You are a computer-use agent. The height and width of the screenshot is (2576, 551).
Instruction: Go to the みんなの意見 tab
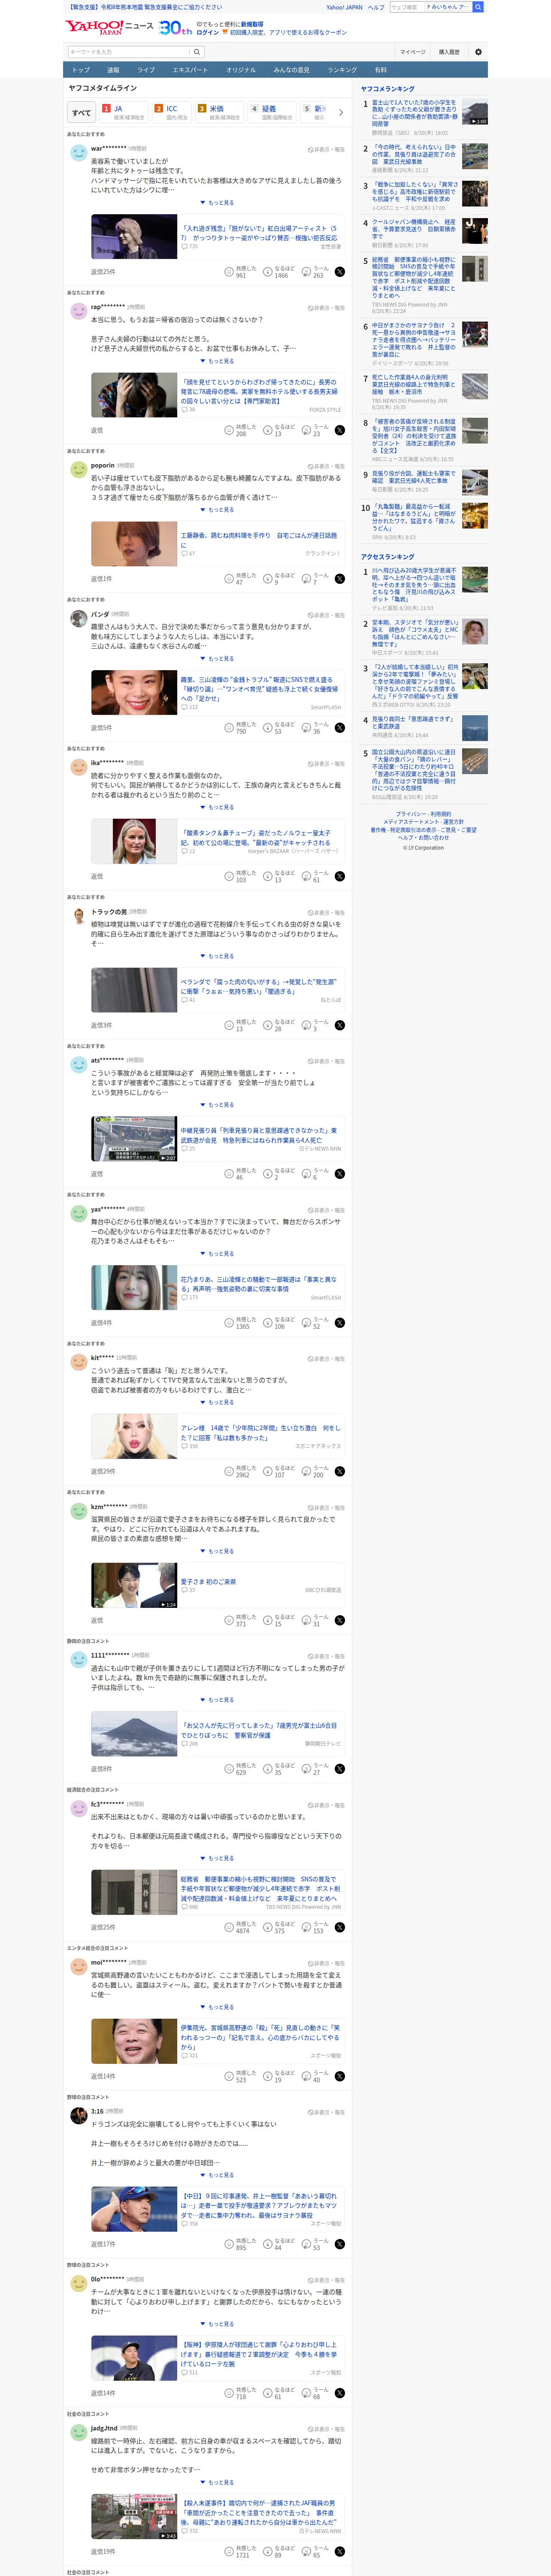[292, 70]
